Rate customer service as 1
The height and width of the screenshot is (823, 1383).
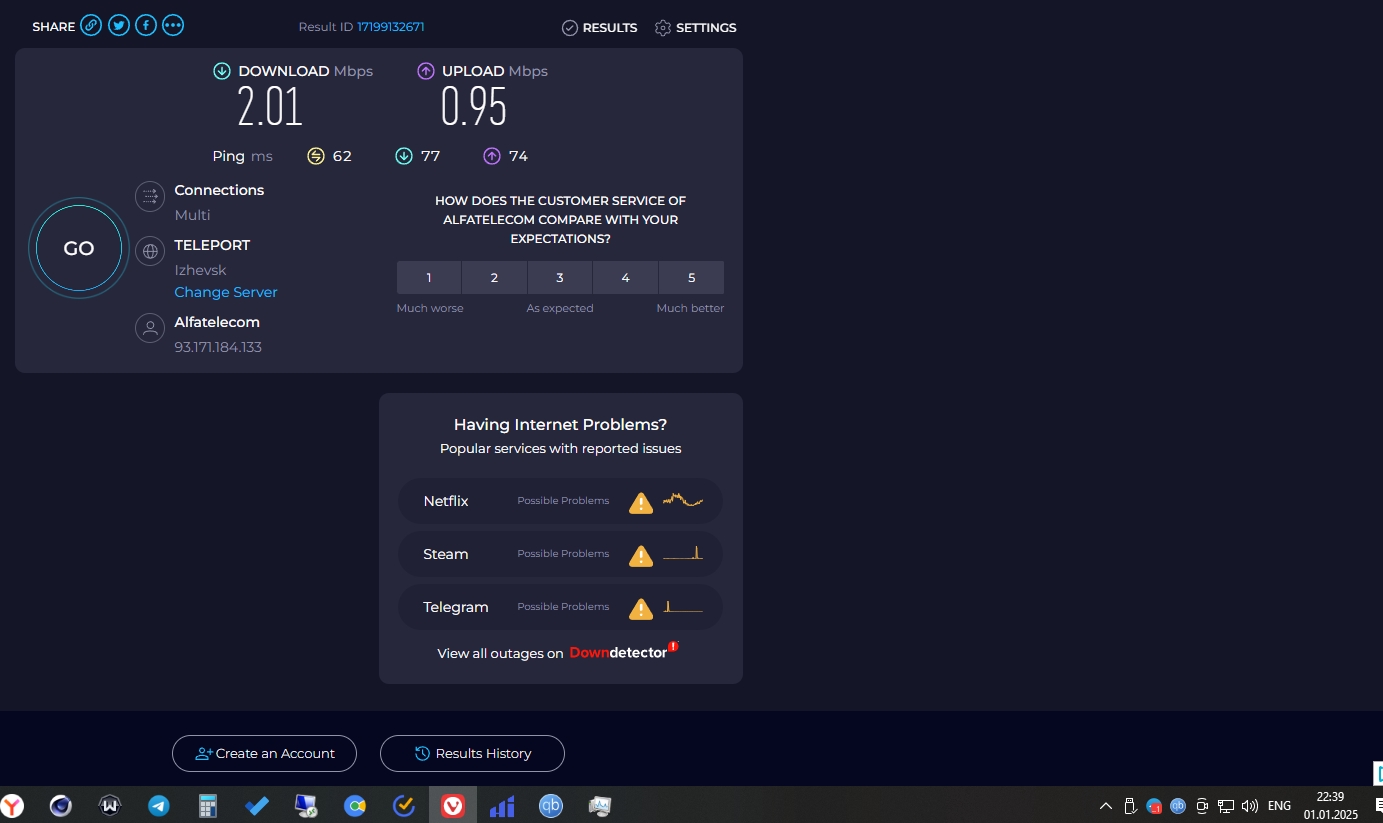click(429, 278)
